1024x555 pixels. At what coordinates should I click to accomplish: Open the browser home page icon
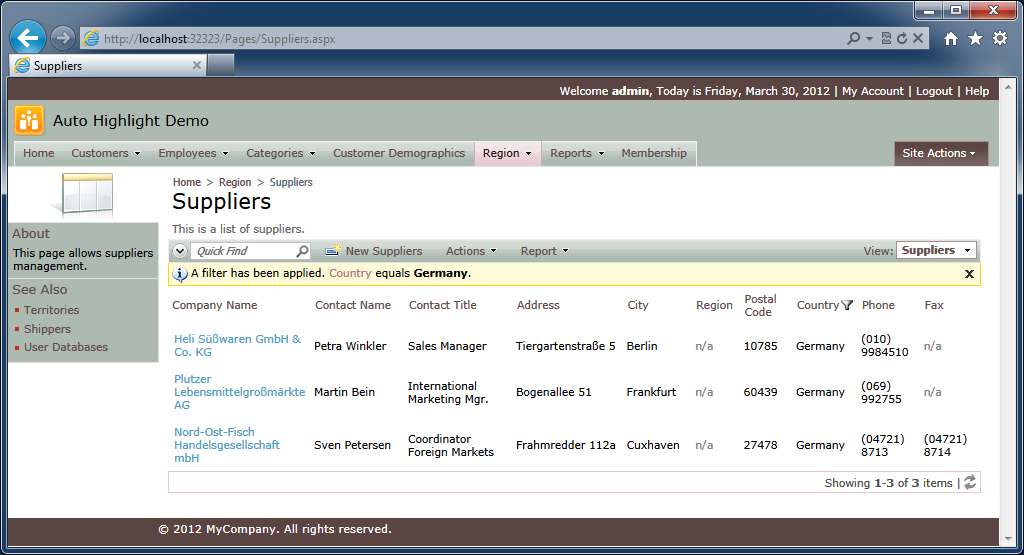coord(951,39)
